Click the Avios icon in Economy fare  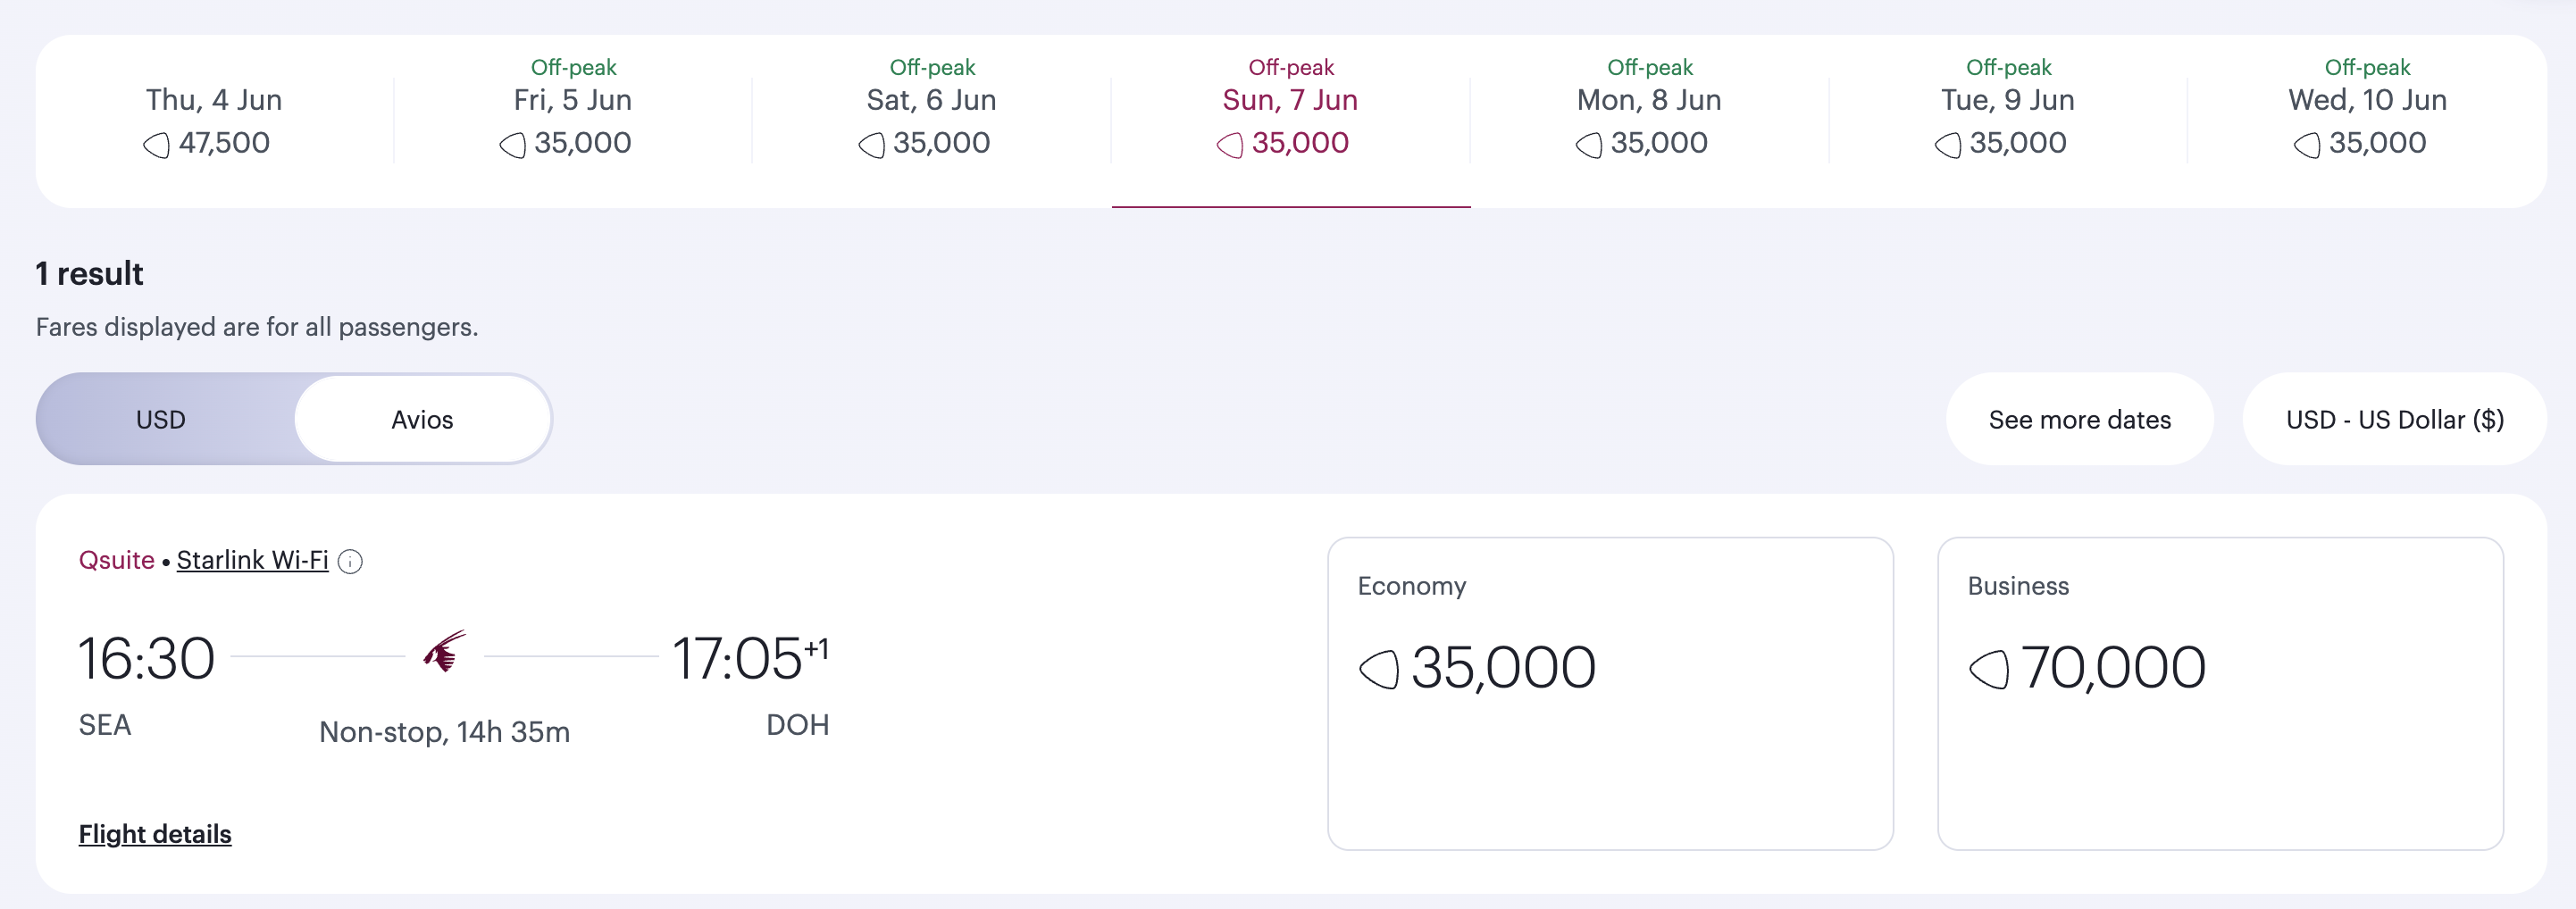tap(1379, 669)
